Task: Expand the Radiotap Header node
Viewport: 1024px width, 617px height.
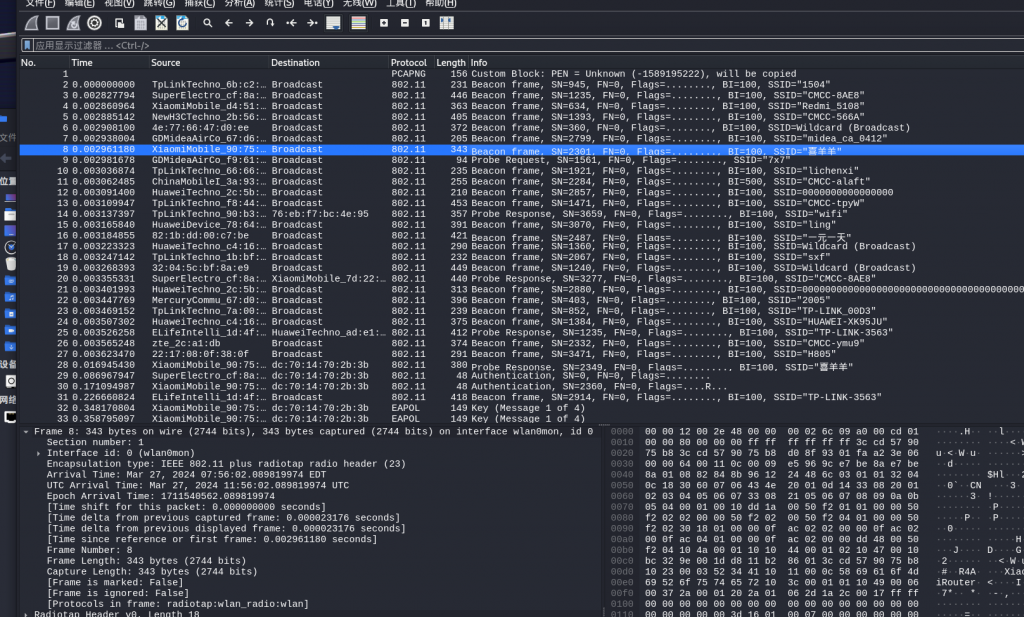Action: pyautogui.click(x=26, y=614)
